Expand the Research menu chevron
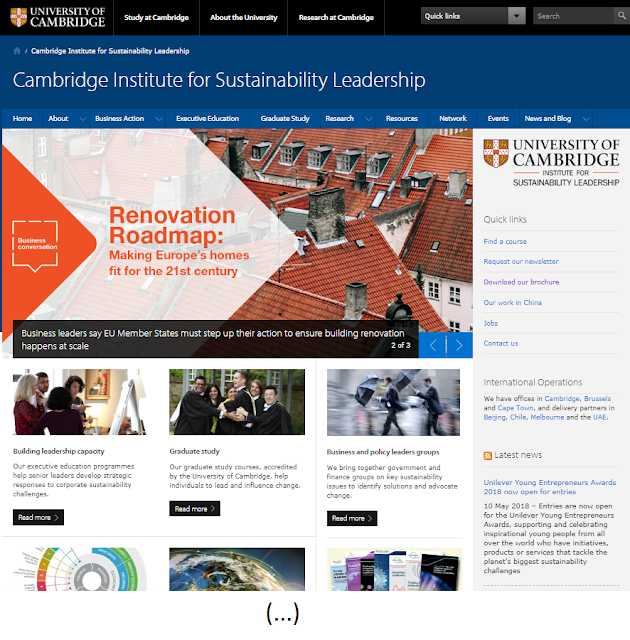 coord(368,119)
